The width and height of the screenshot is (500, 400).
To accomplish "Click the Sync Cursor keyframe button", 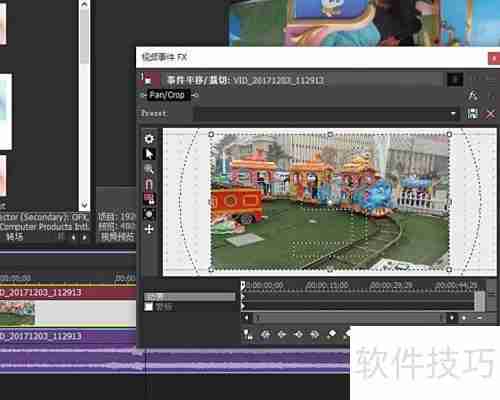I will pyautogui.click(x=248, y=334).
